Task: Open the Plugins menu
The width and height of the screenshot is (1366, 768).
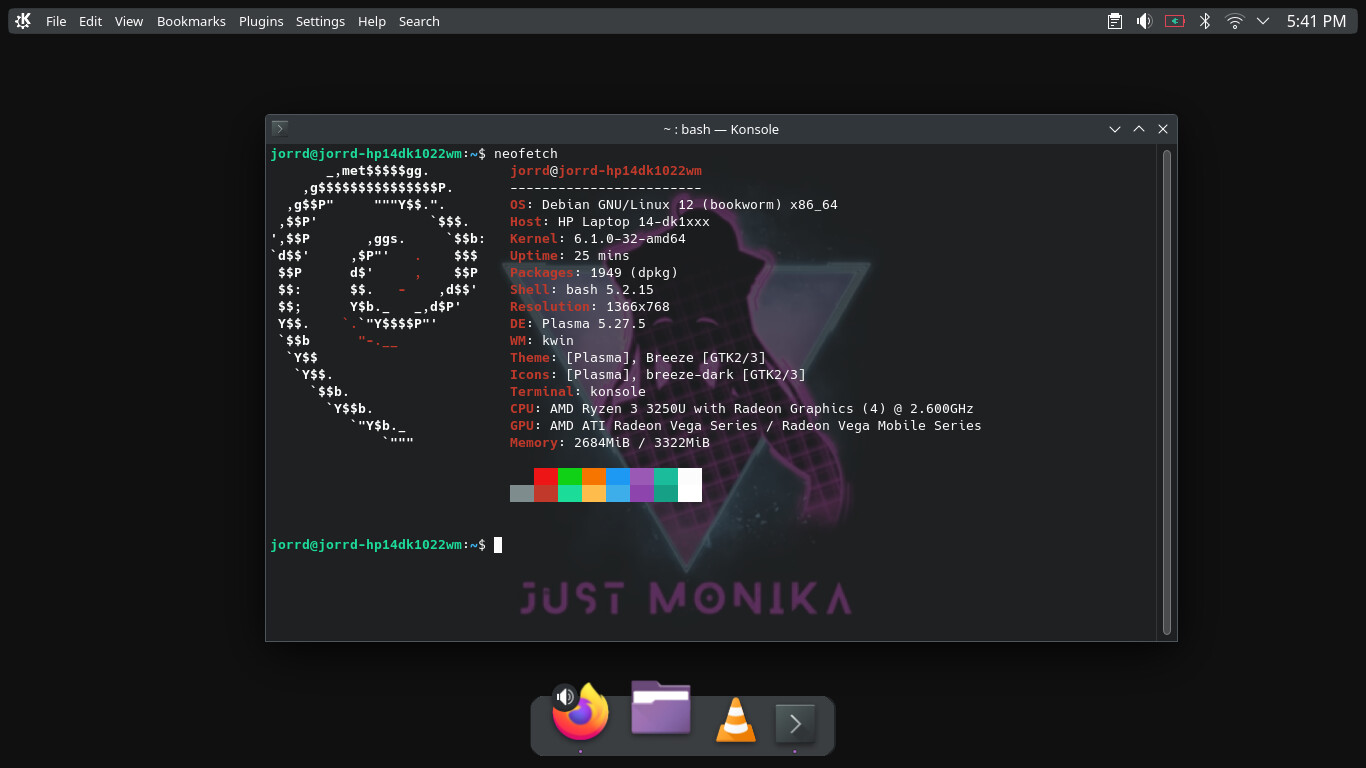Action: [261, 21]
